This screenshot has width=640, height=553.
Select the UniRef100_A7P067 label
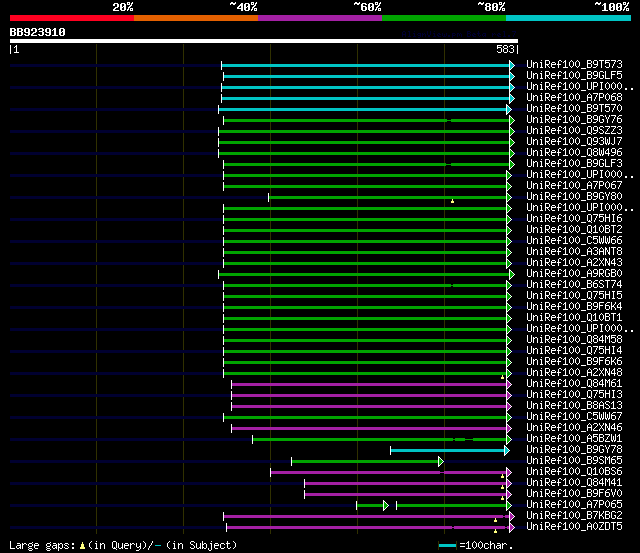tap(574, 186)
